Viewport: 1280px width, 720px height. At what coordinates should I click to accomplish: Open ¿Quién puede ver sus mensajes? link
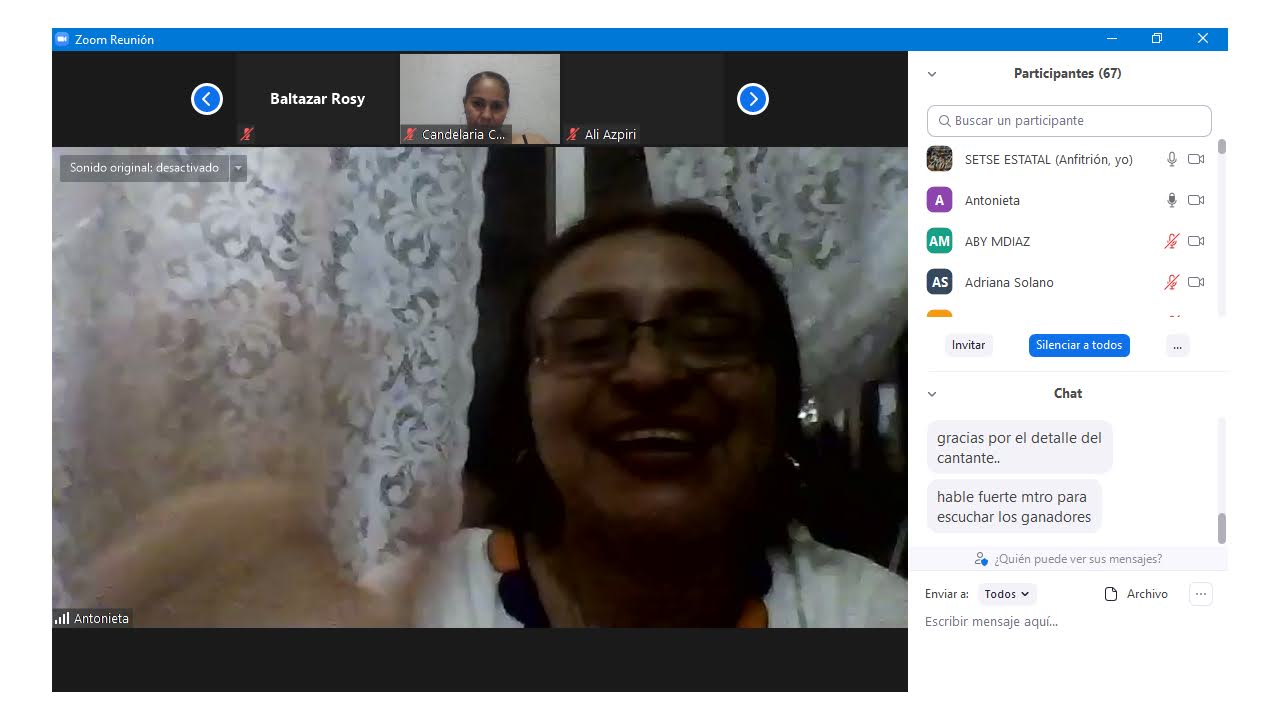click(1078, 559)
